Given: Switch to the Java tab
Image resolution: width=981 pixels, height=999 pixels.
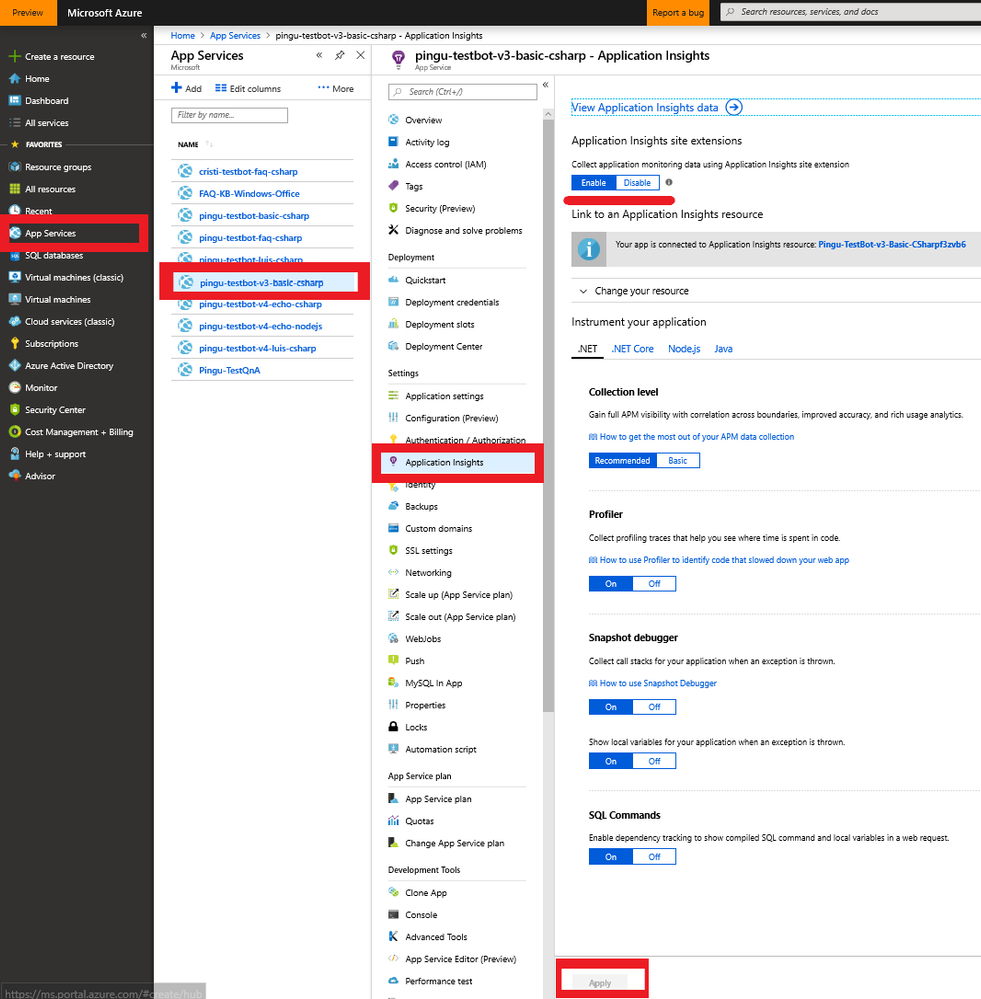Looking at the screenshot, I should 723,349.
